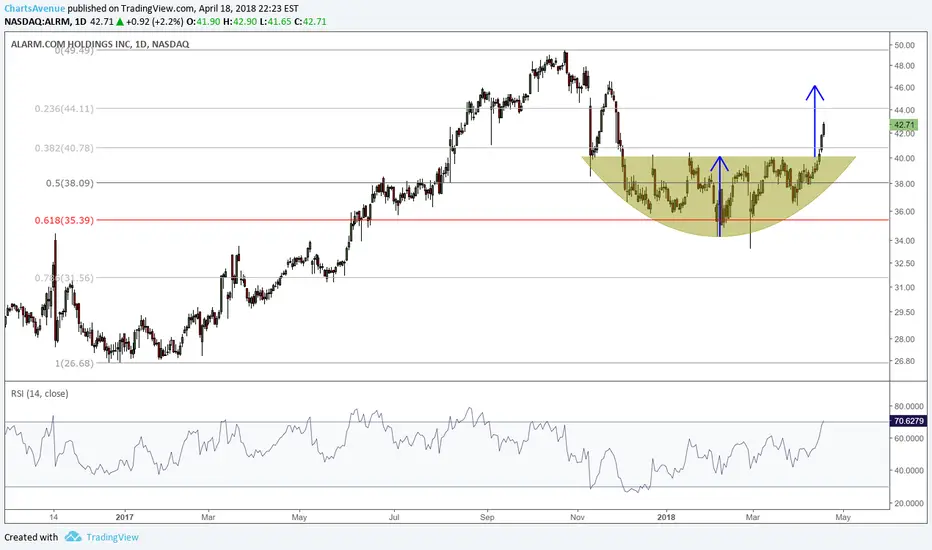Select the 0.618(35.39) Fibonacci level label
Viewport: 932px width, 550px height.
[64, 221]
